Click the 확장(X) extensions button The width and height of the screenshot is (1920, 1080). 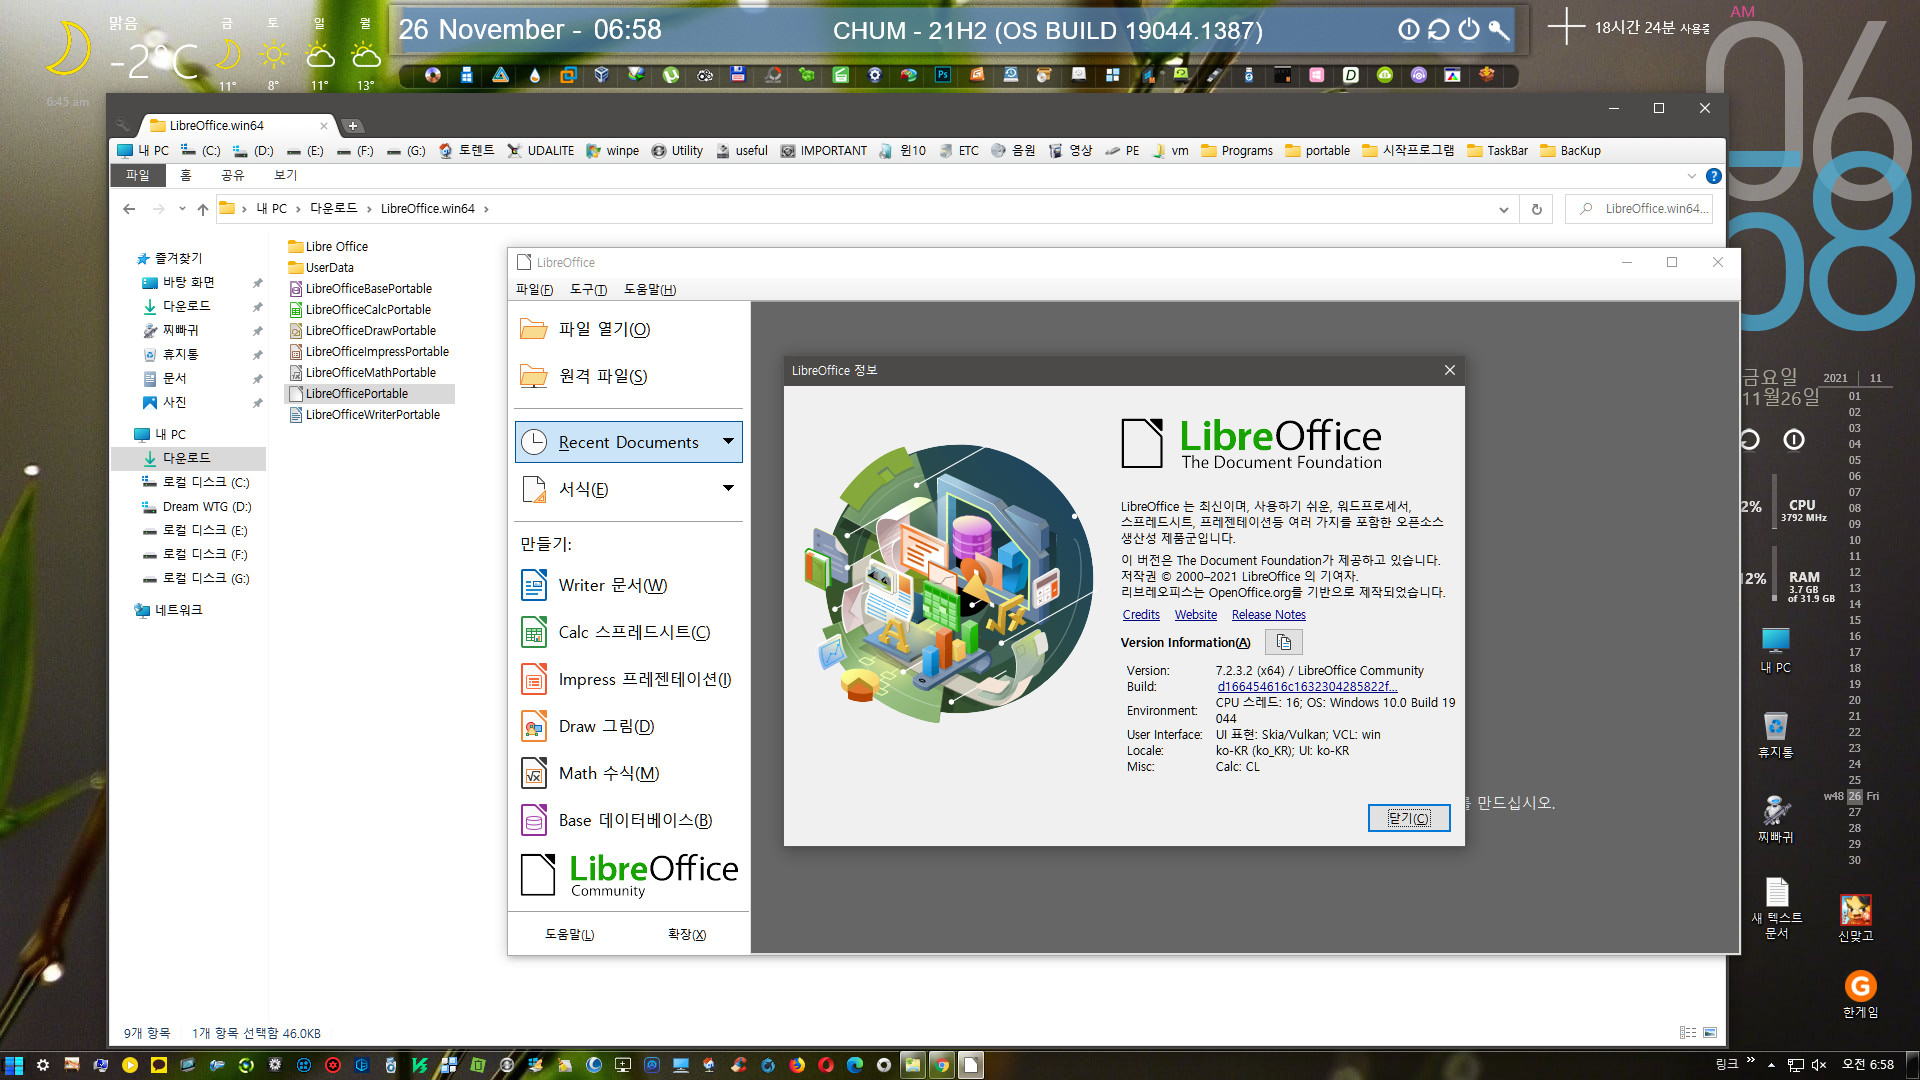(687, 935)
